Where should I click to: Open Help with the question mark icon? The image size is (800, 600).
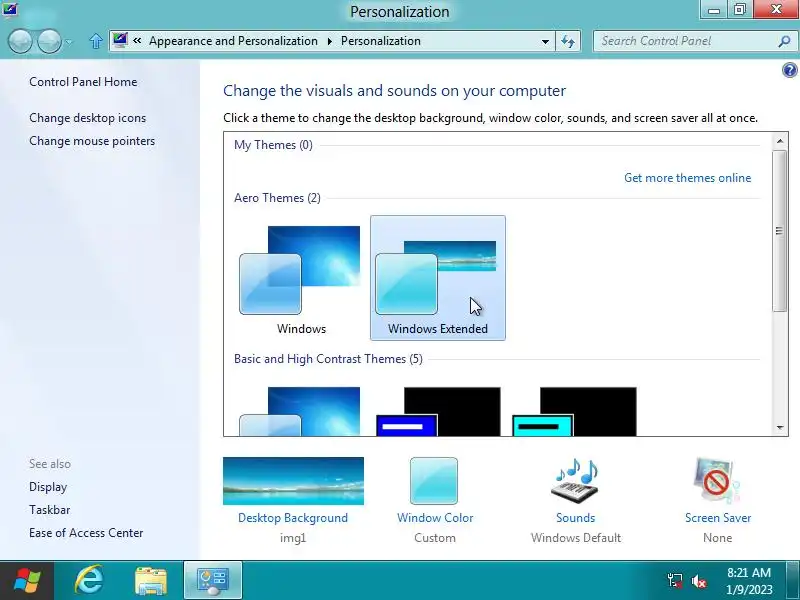click(789, 70)
